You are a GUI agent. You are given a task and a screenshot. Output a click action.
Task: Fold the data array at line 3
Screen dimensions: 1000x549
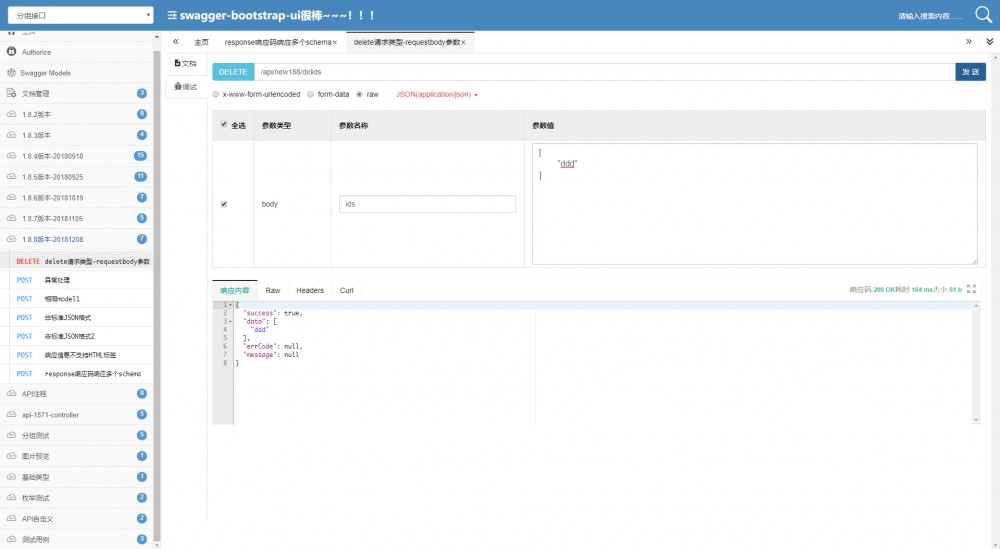tap(231, 321)
